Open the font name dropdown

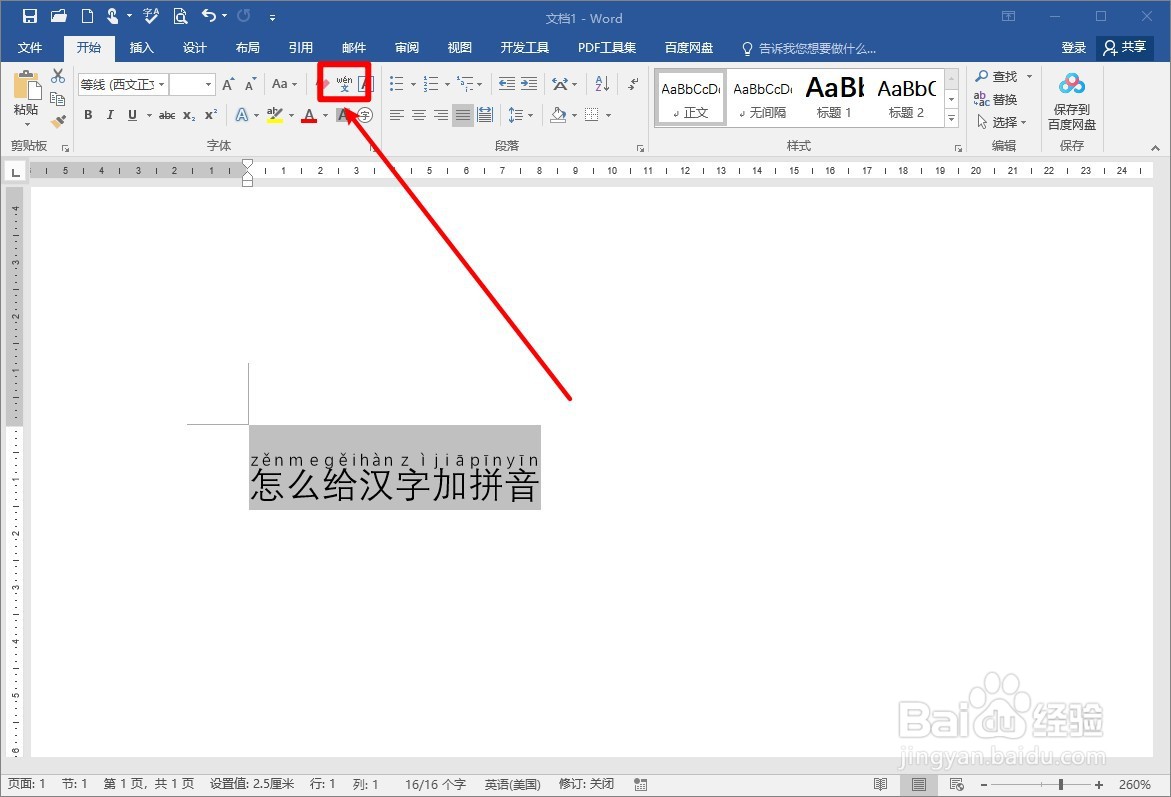coord(160,84)
